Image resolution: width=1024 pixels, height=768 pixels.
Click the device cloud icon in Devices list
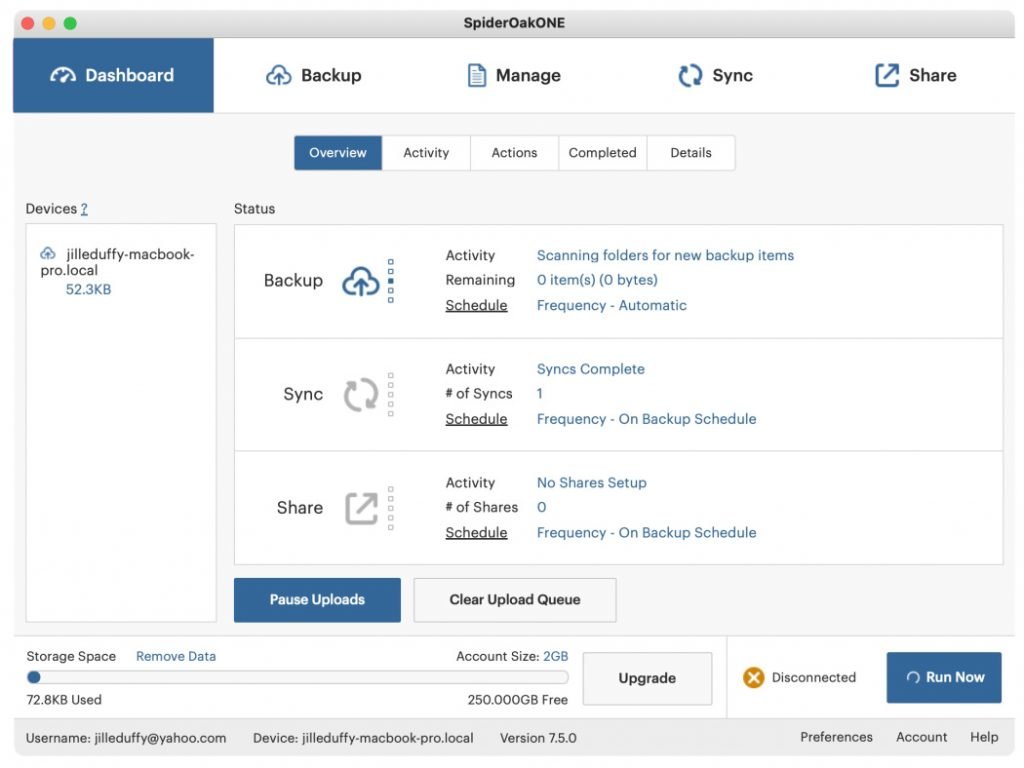point(48,253)
